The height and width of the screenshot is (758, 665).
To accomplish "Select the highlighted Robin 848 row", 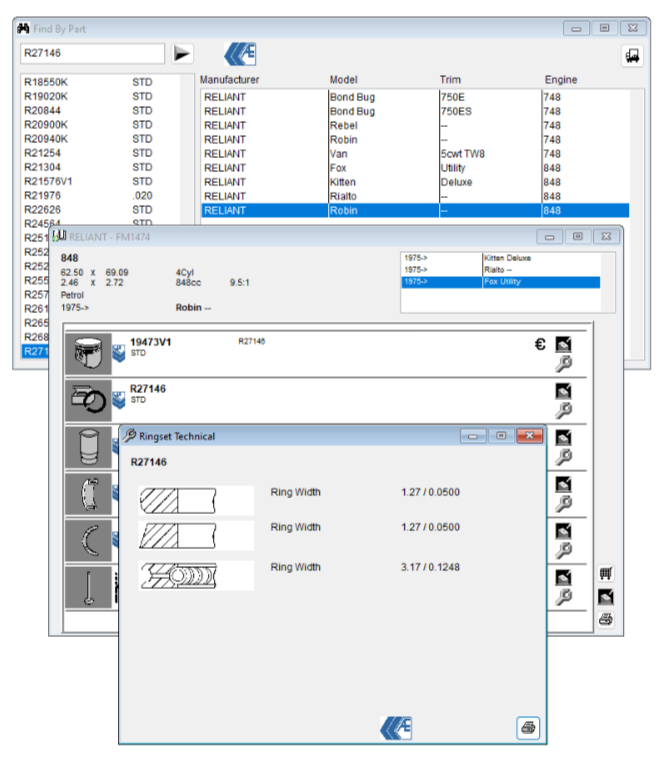I will point(415,211).
